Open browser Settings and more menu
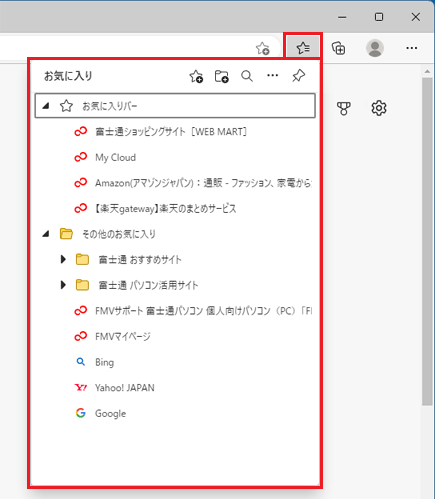The height and width of the screenshot is (499, 435). [x=412, y=48]
